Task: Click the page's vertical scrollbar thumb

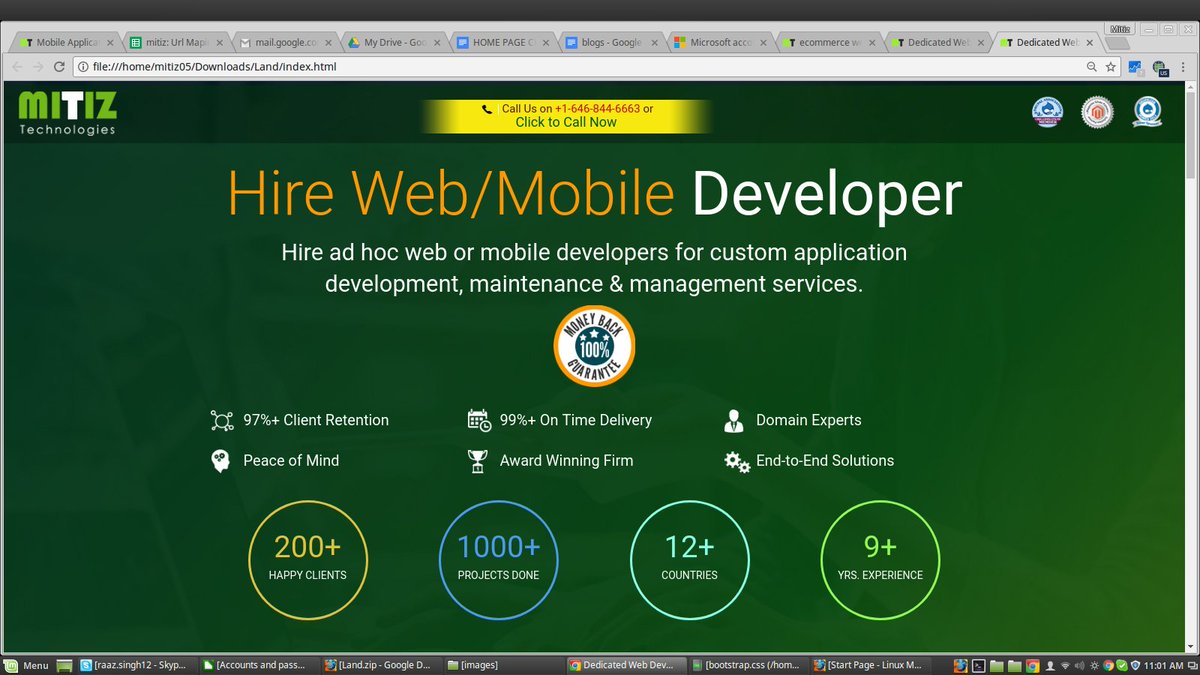Action: [x=1191, y=135]
